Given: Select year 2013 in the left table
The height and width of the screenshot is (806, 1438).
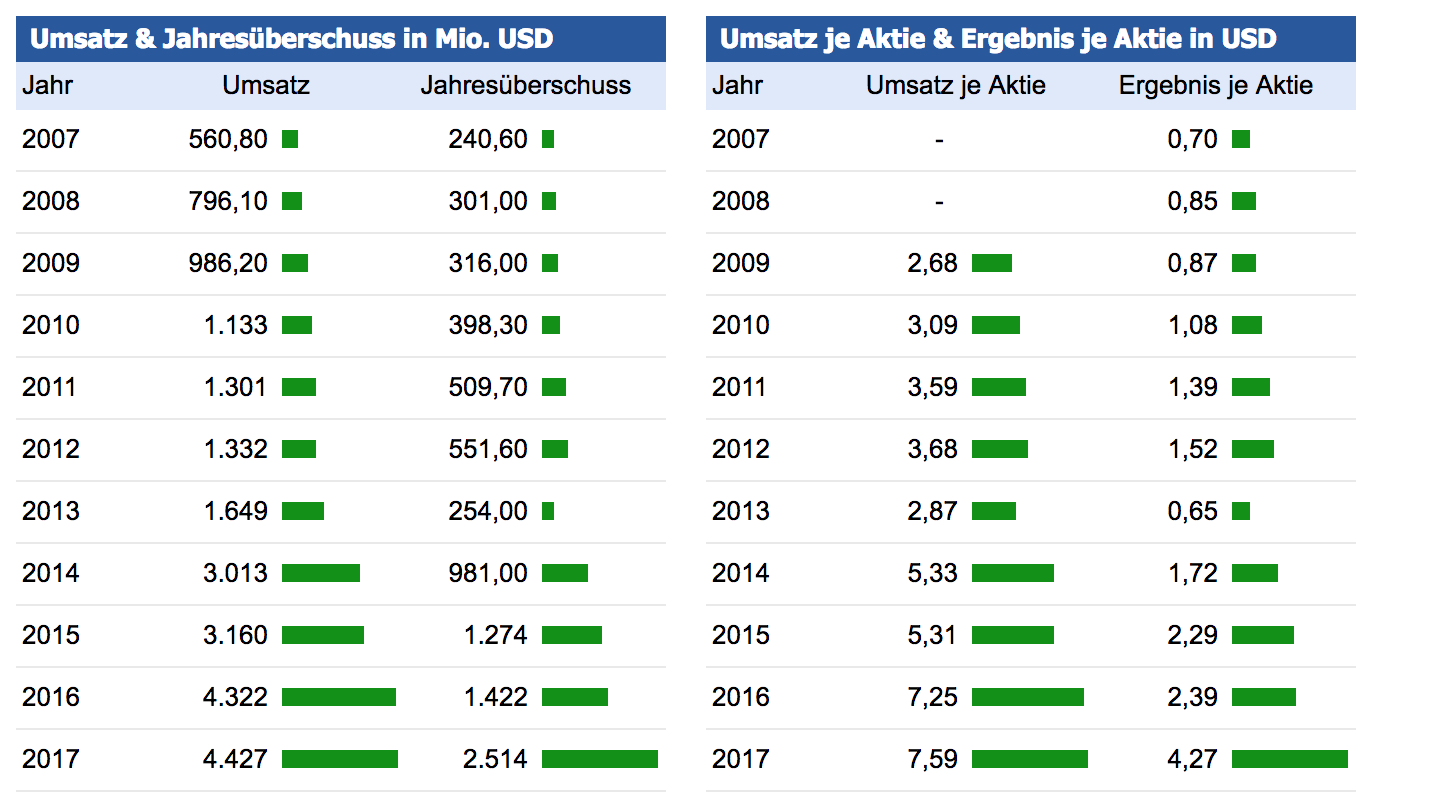Looking at the screenshot, I should coord(50,511).
